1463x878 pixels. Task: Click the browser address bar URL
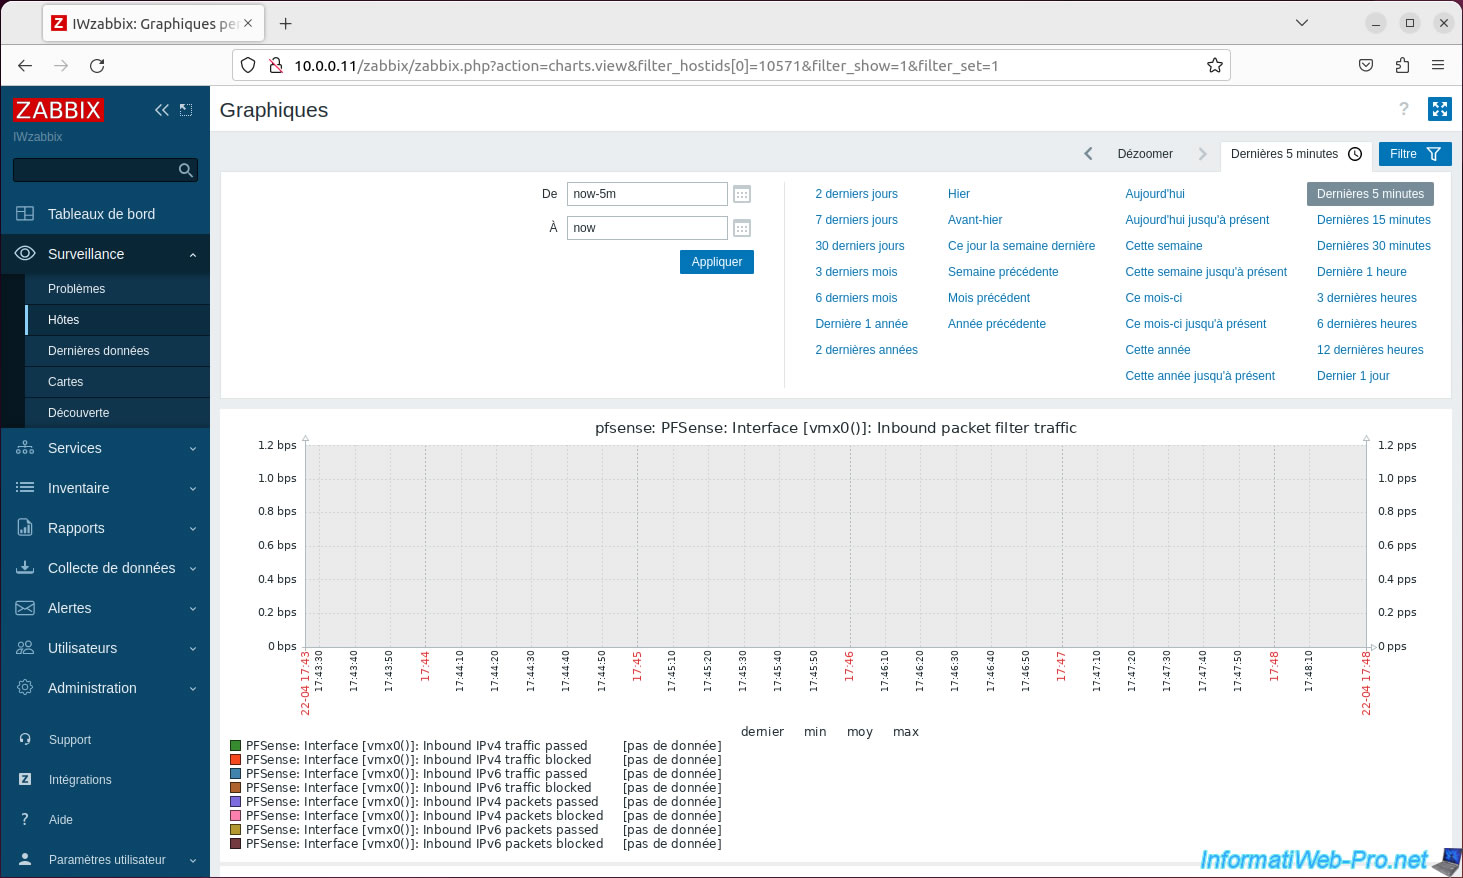tap(646, 65)
